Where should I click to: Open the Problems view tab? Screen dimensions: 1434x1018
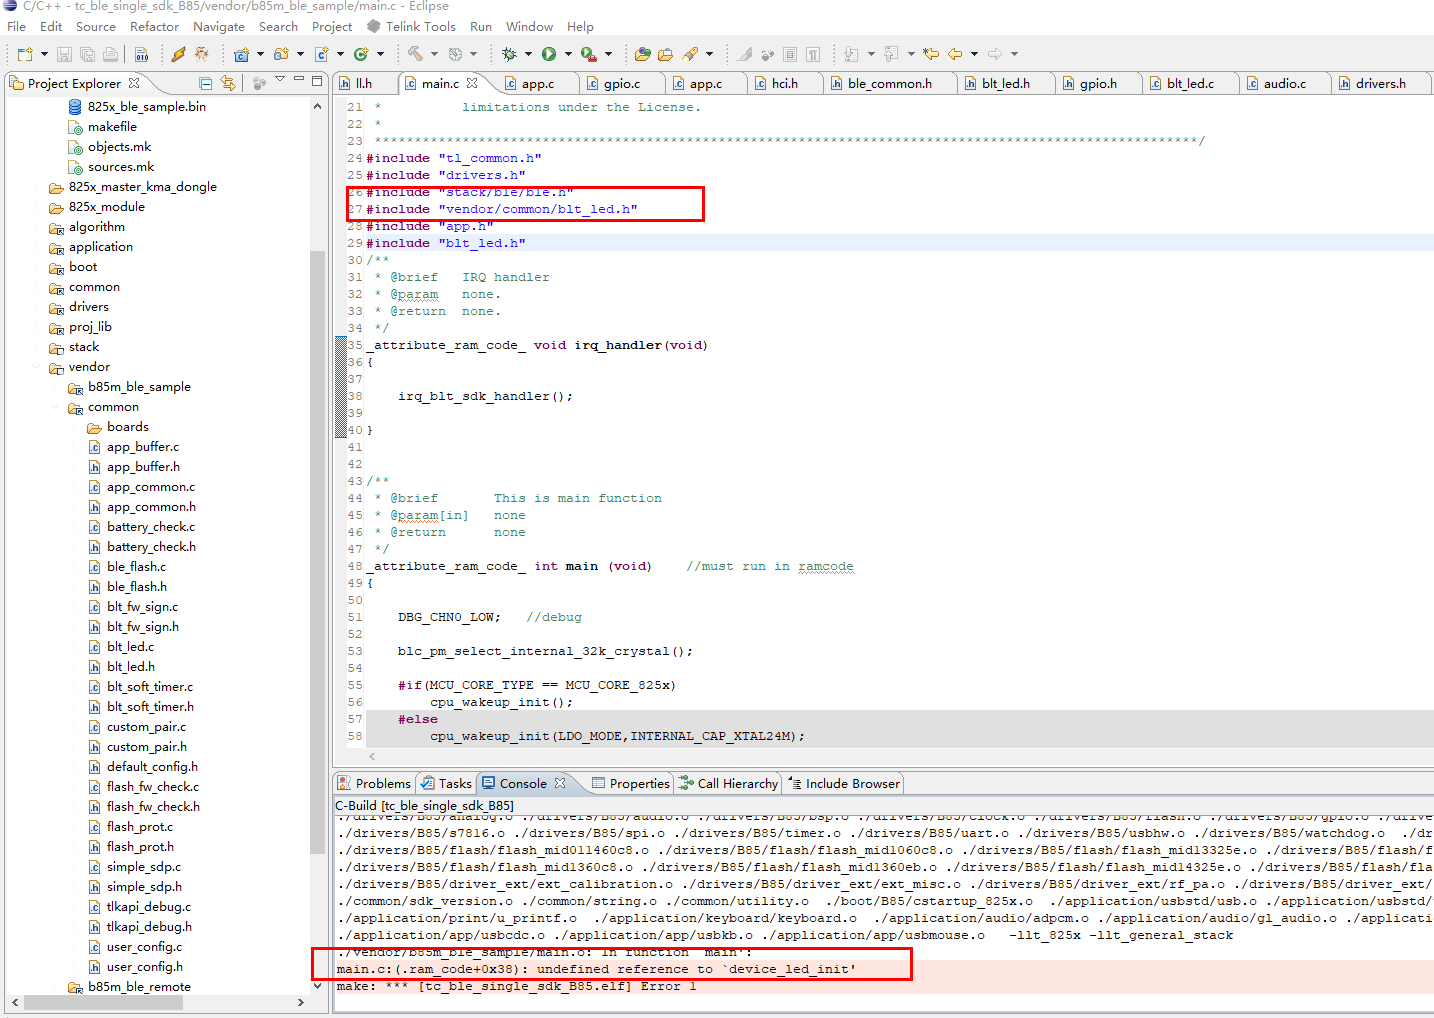pyautogui.click(x=374, y=784)
